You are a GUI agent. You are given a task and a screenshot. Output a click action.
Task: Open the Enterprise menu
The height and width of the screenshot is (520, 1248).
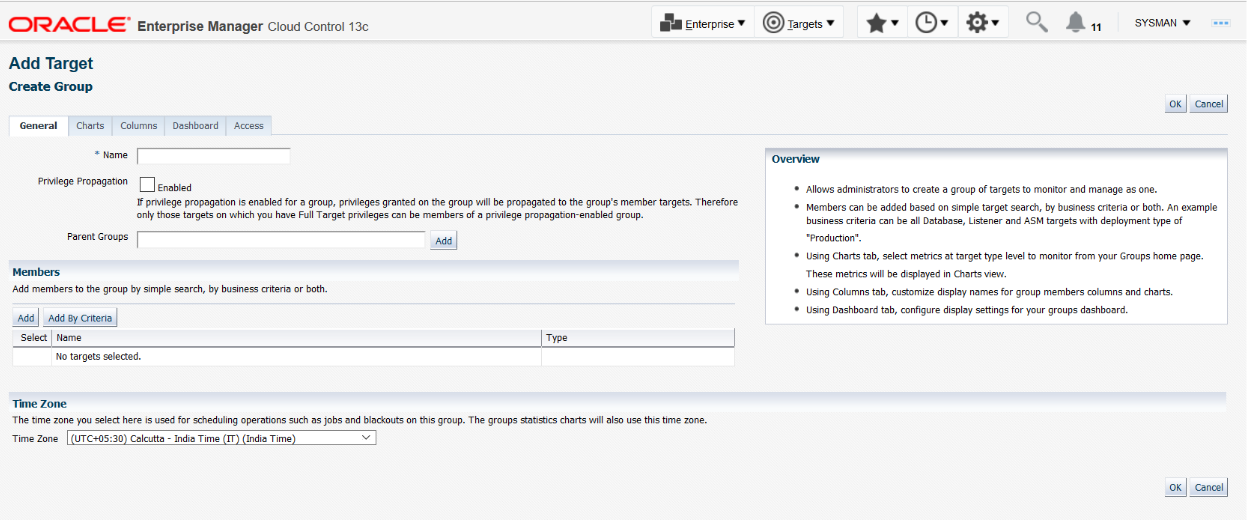(703, 23)
